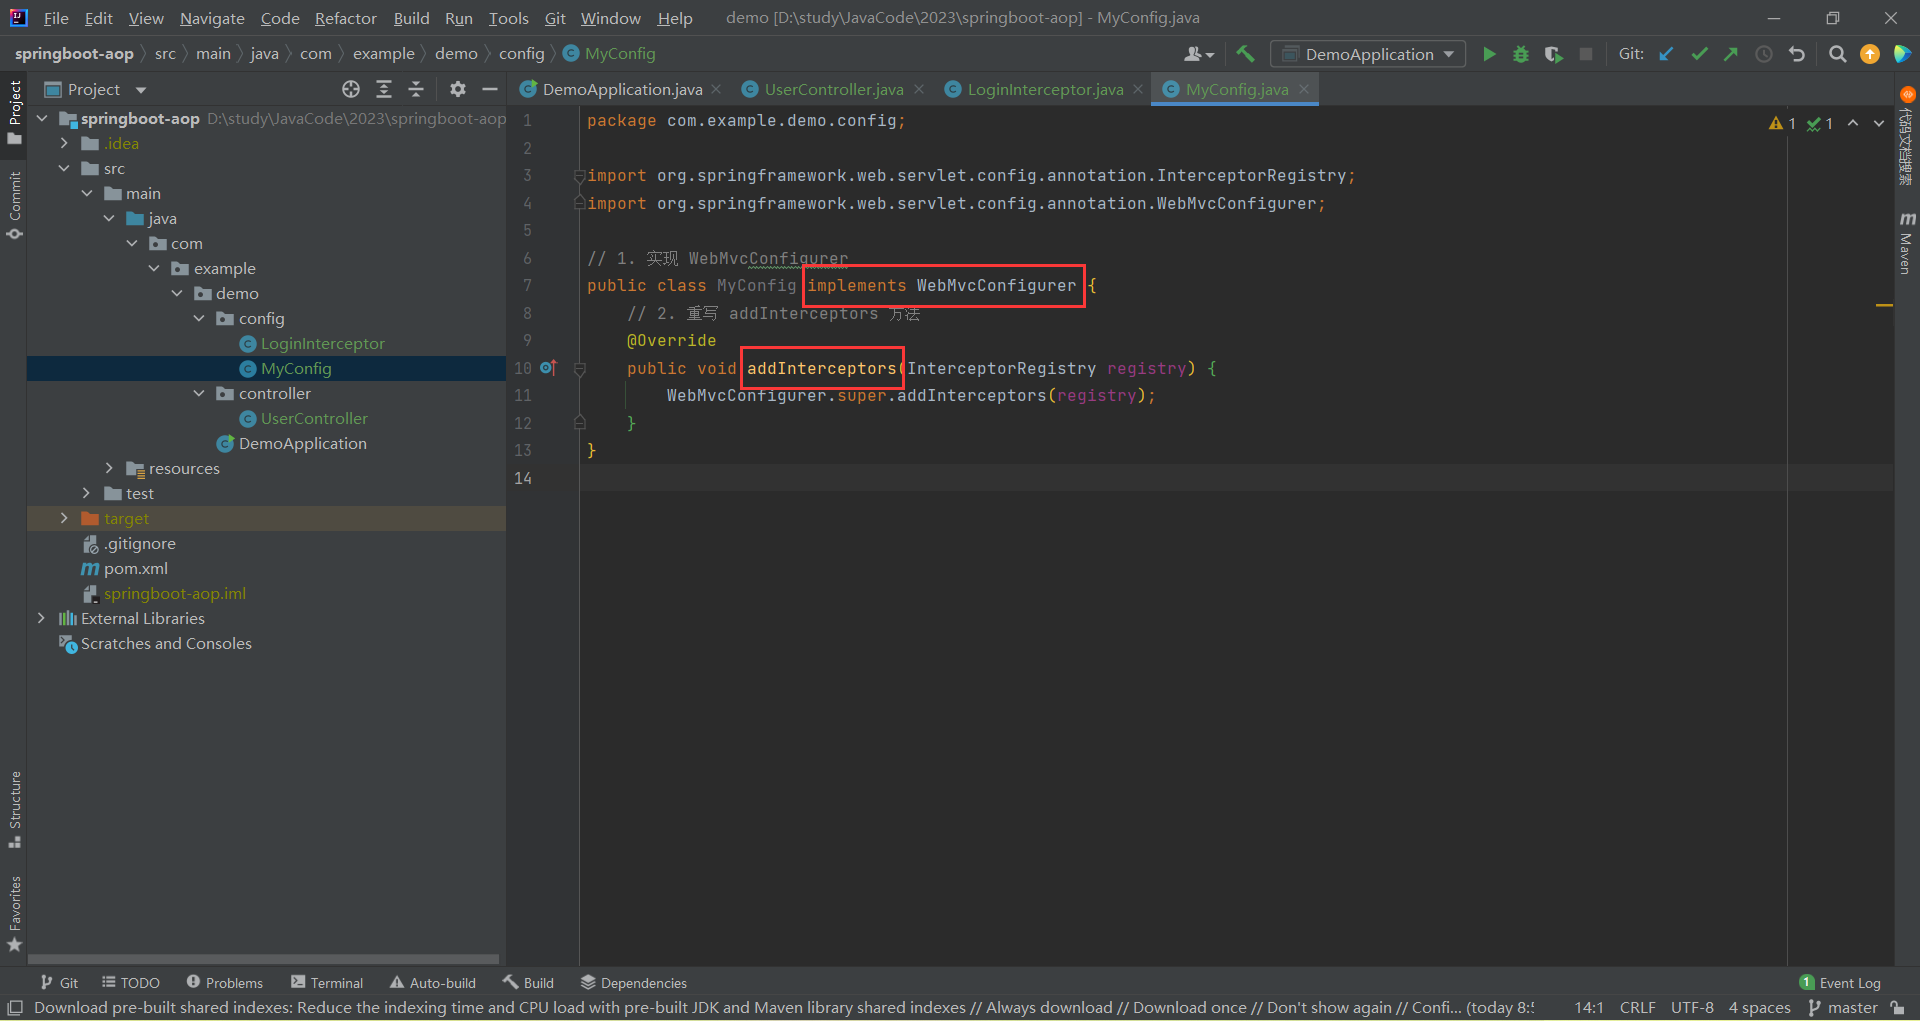
Task: Toggle tool window bars corner icon
Action: pos(15,1007)
